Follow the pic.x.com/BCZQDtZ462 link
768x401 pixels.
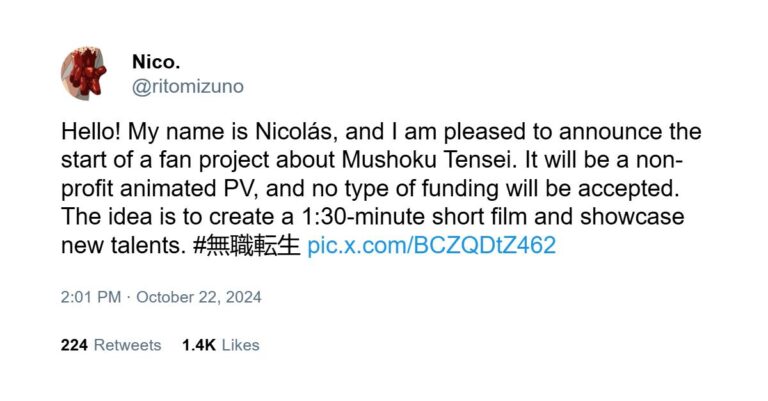[x=432, y=245]
